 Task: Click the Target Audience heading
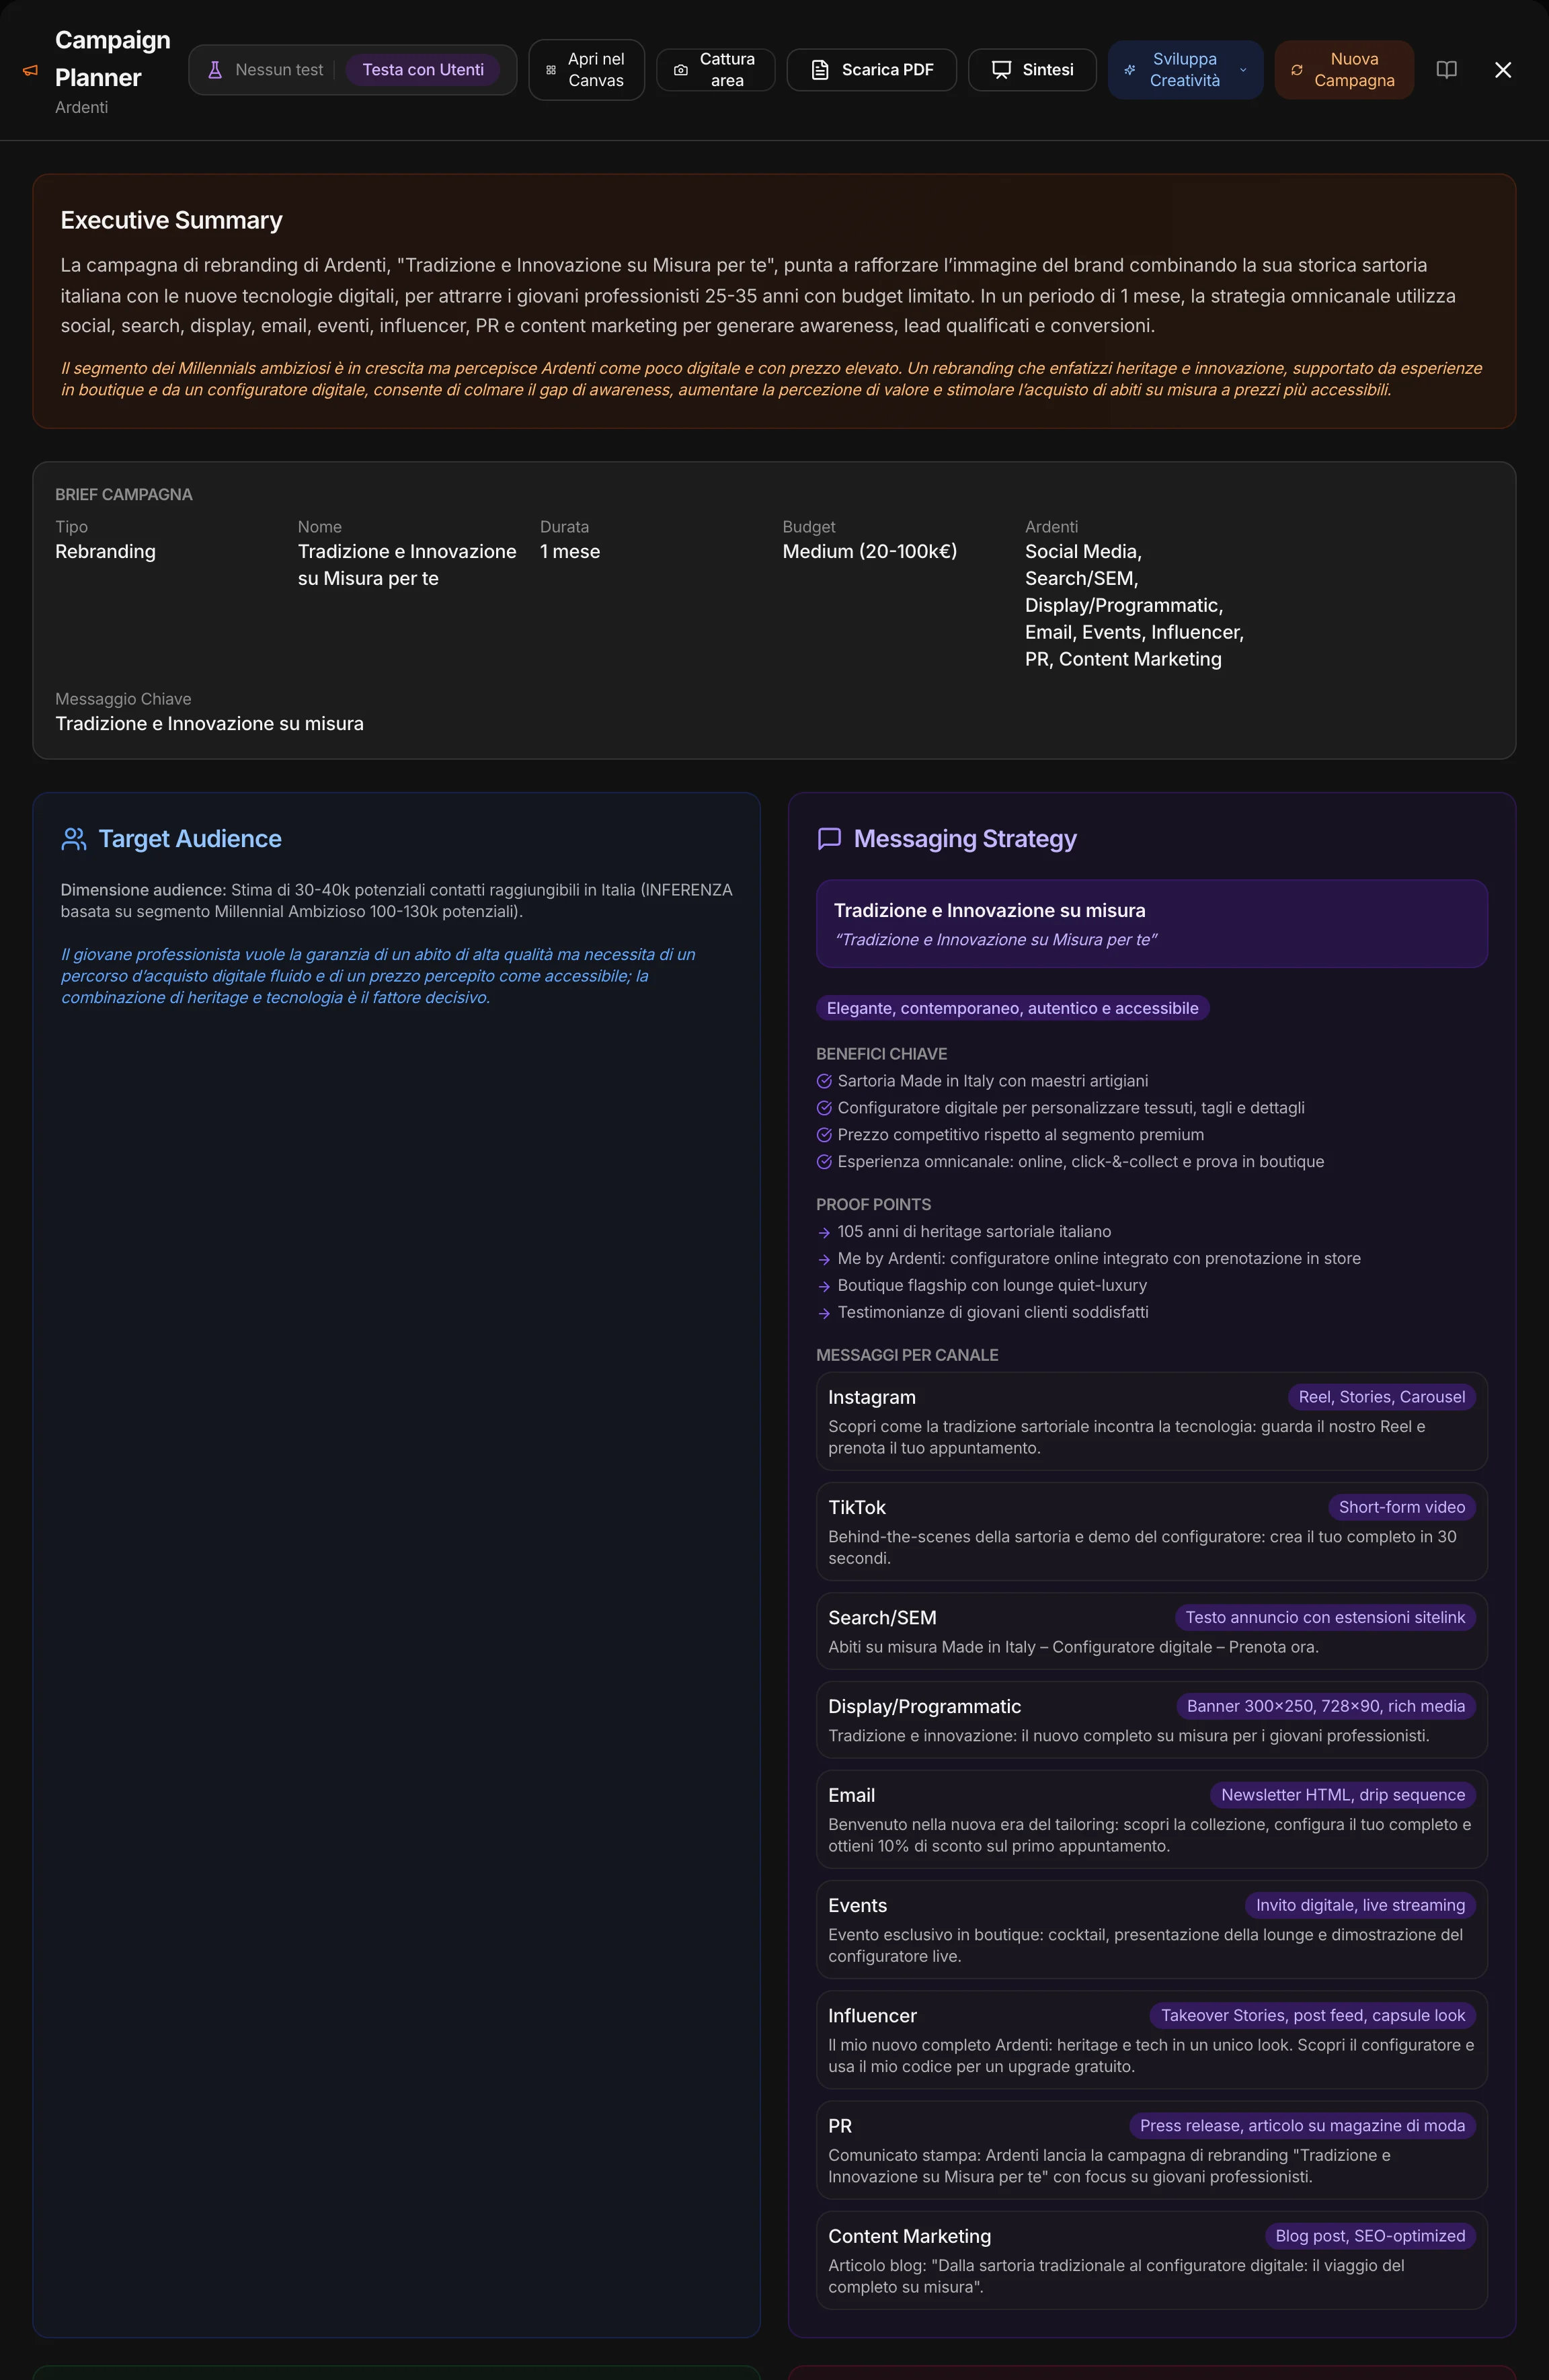[190, 839]
